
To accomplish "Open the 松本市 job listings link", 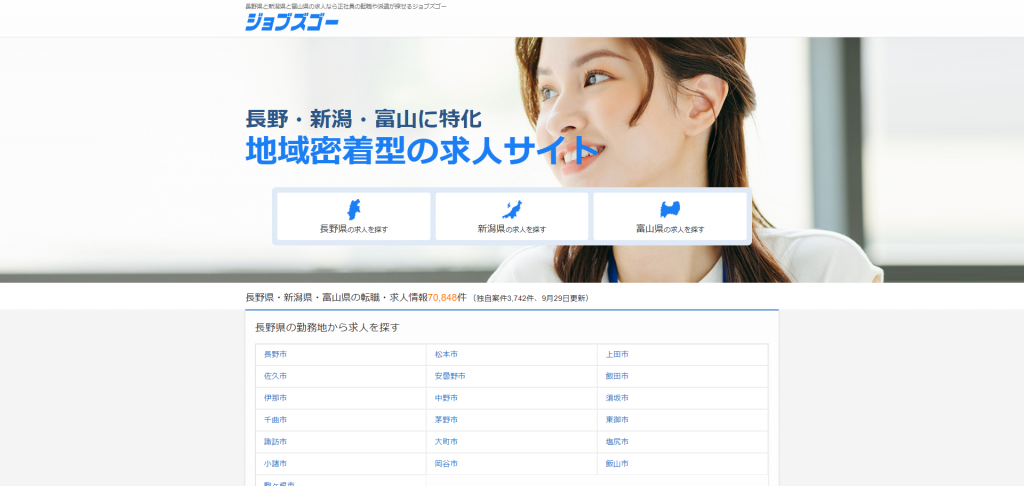I will (446, 354).
